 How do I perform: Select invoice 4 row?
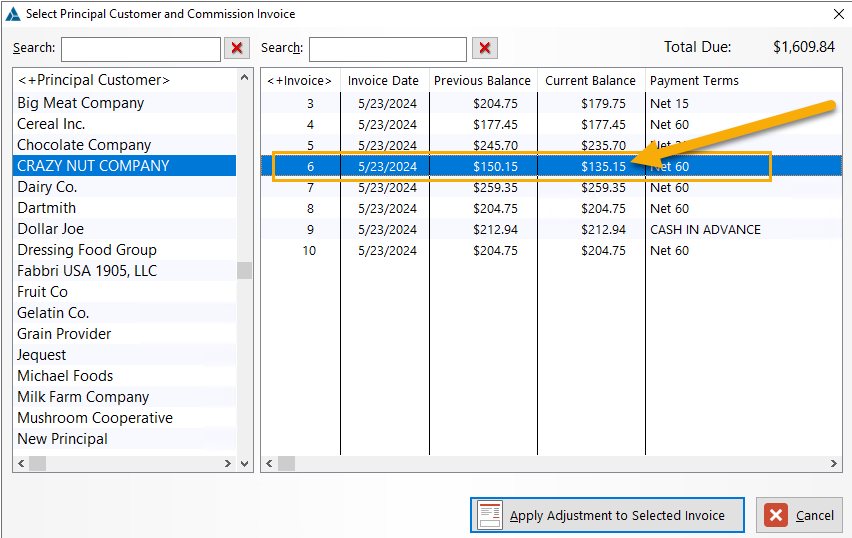552,124
